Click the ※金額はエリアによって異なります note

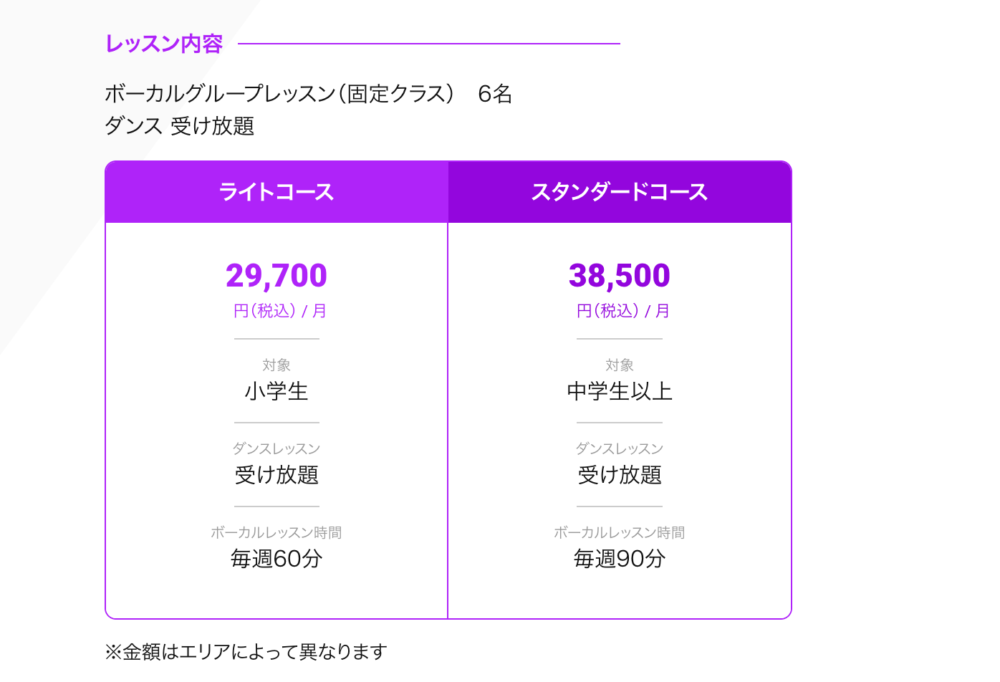pyautogui.click(x=245, y=652)
